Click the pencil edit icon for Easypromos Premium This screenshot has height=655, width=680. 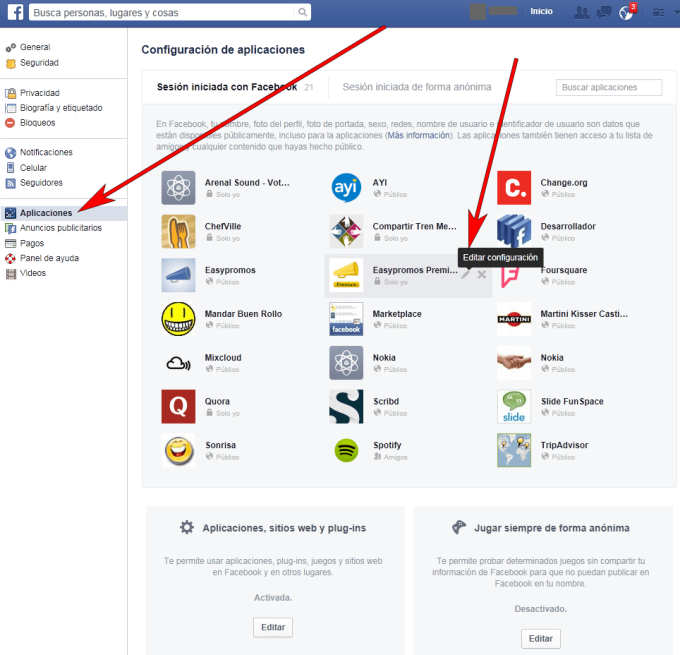[465, 275]
